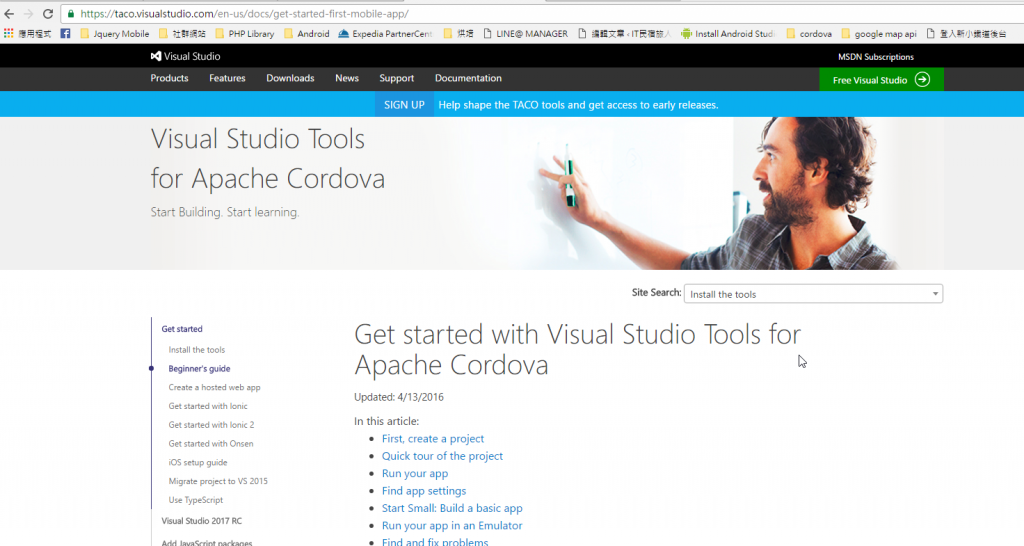The image size is (1024, 546).
Task: Click the SIGN UP button in the blue banner
Action: tap(404, 104)
